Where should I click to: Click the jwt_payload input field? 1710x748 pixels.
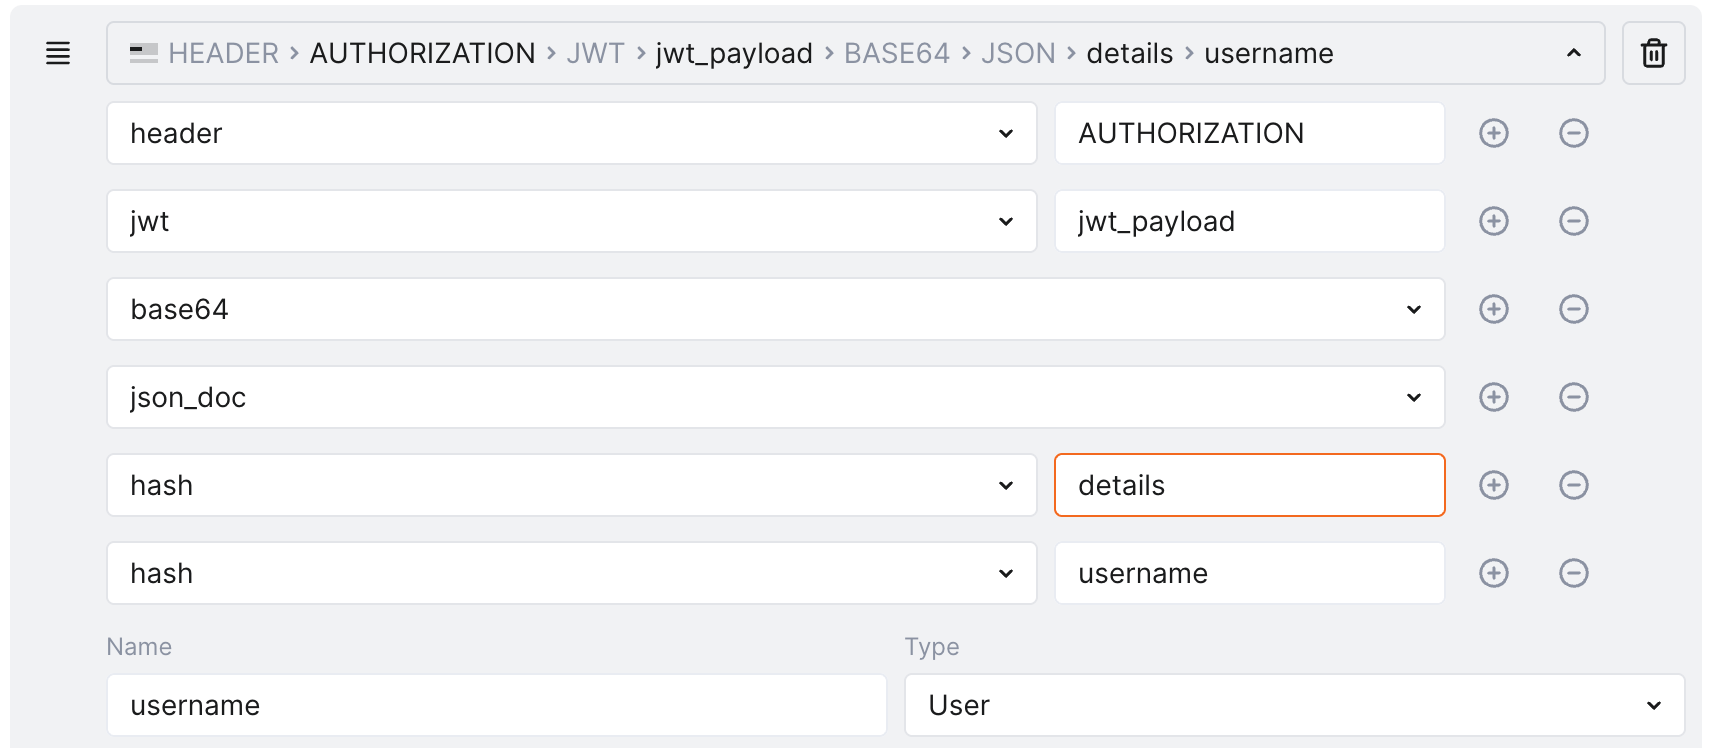tap(1248, 221)
